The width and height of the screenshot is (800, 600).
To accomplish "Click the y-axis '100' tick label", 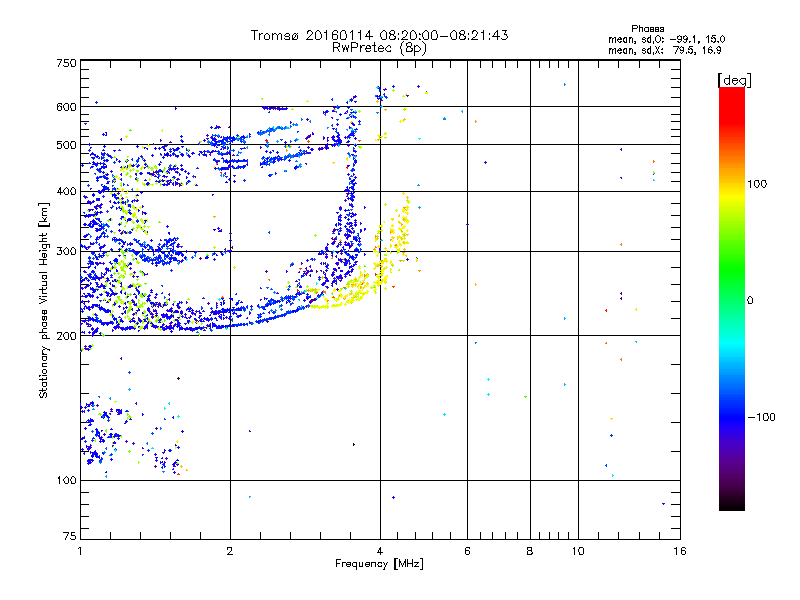I will click(66, 480).
